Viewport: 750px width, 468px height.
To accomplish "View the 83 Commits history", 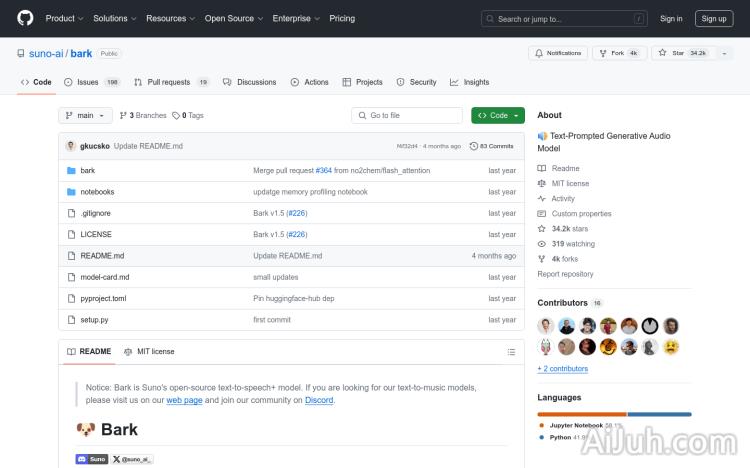I will click(x=496, y=146).
